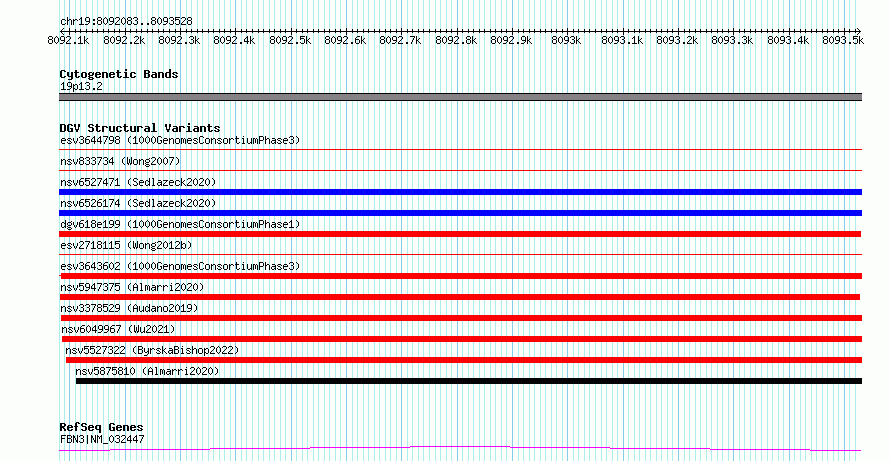The image size is (890, 461).
Task: Click the black bar under nsv5875810
Action: [x=469, y=381]
